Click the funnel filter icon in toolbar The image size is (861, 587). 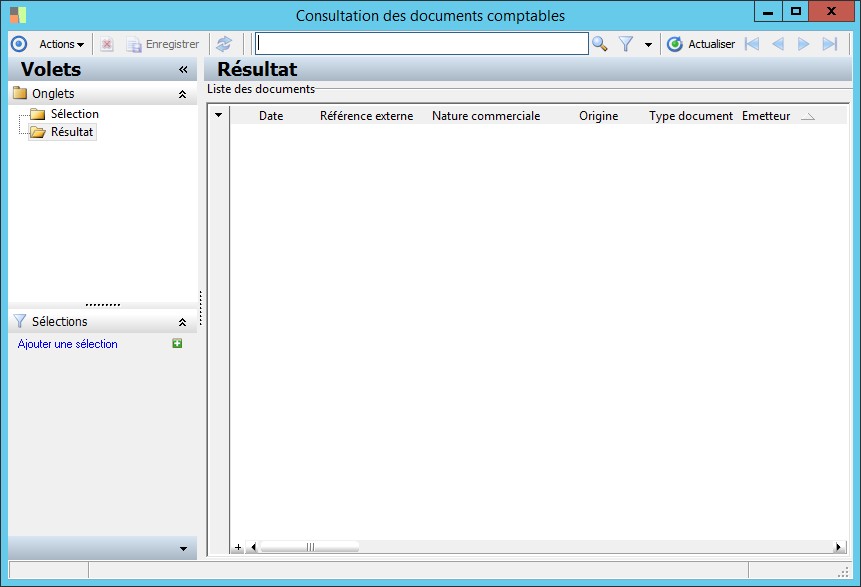[625, 44]
